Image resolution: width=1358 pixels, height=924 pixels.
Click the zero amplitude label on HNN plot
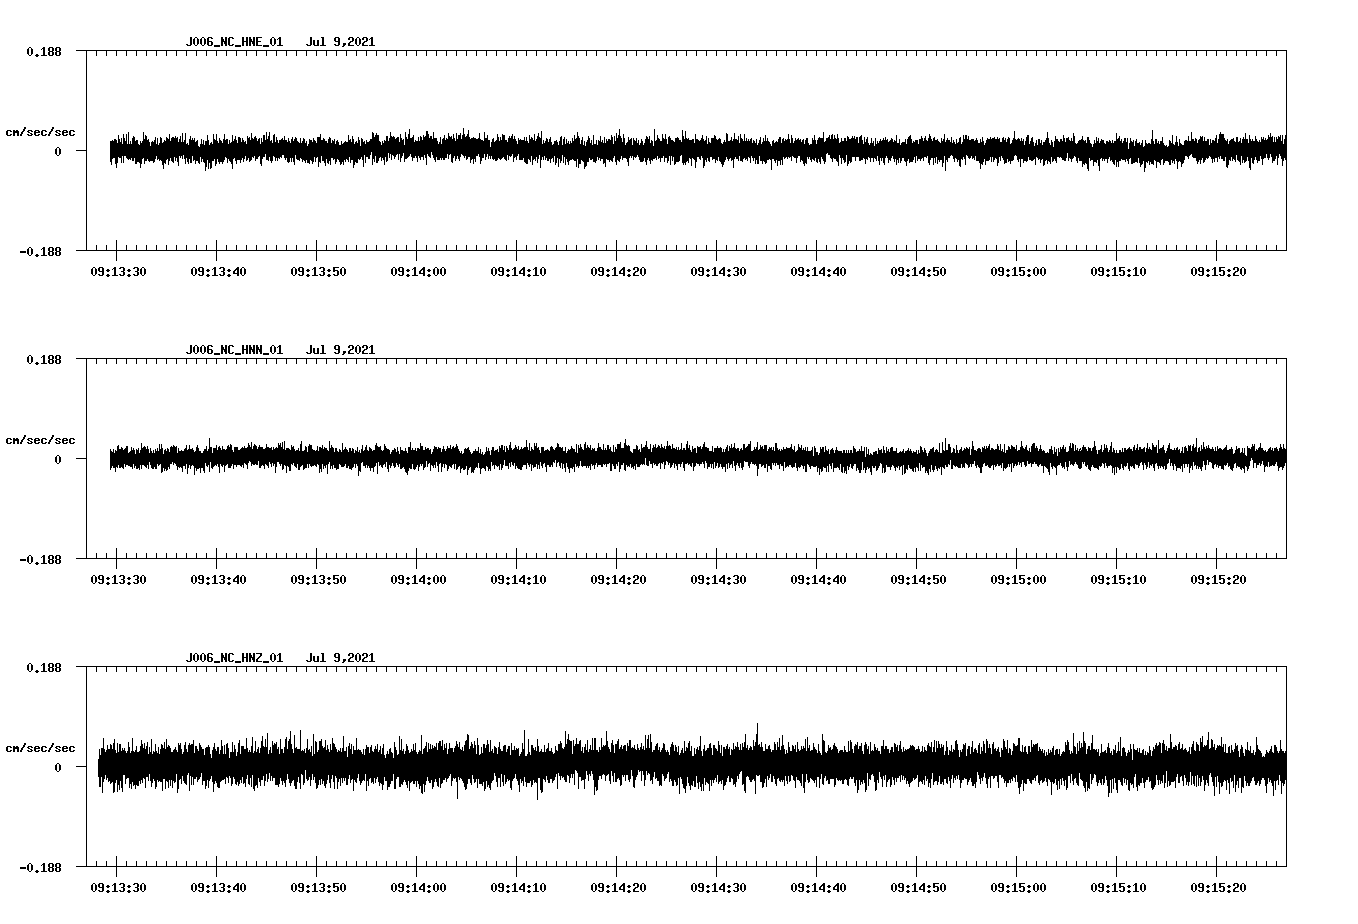(58, 459)
